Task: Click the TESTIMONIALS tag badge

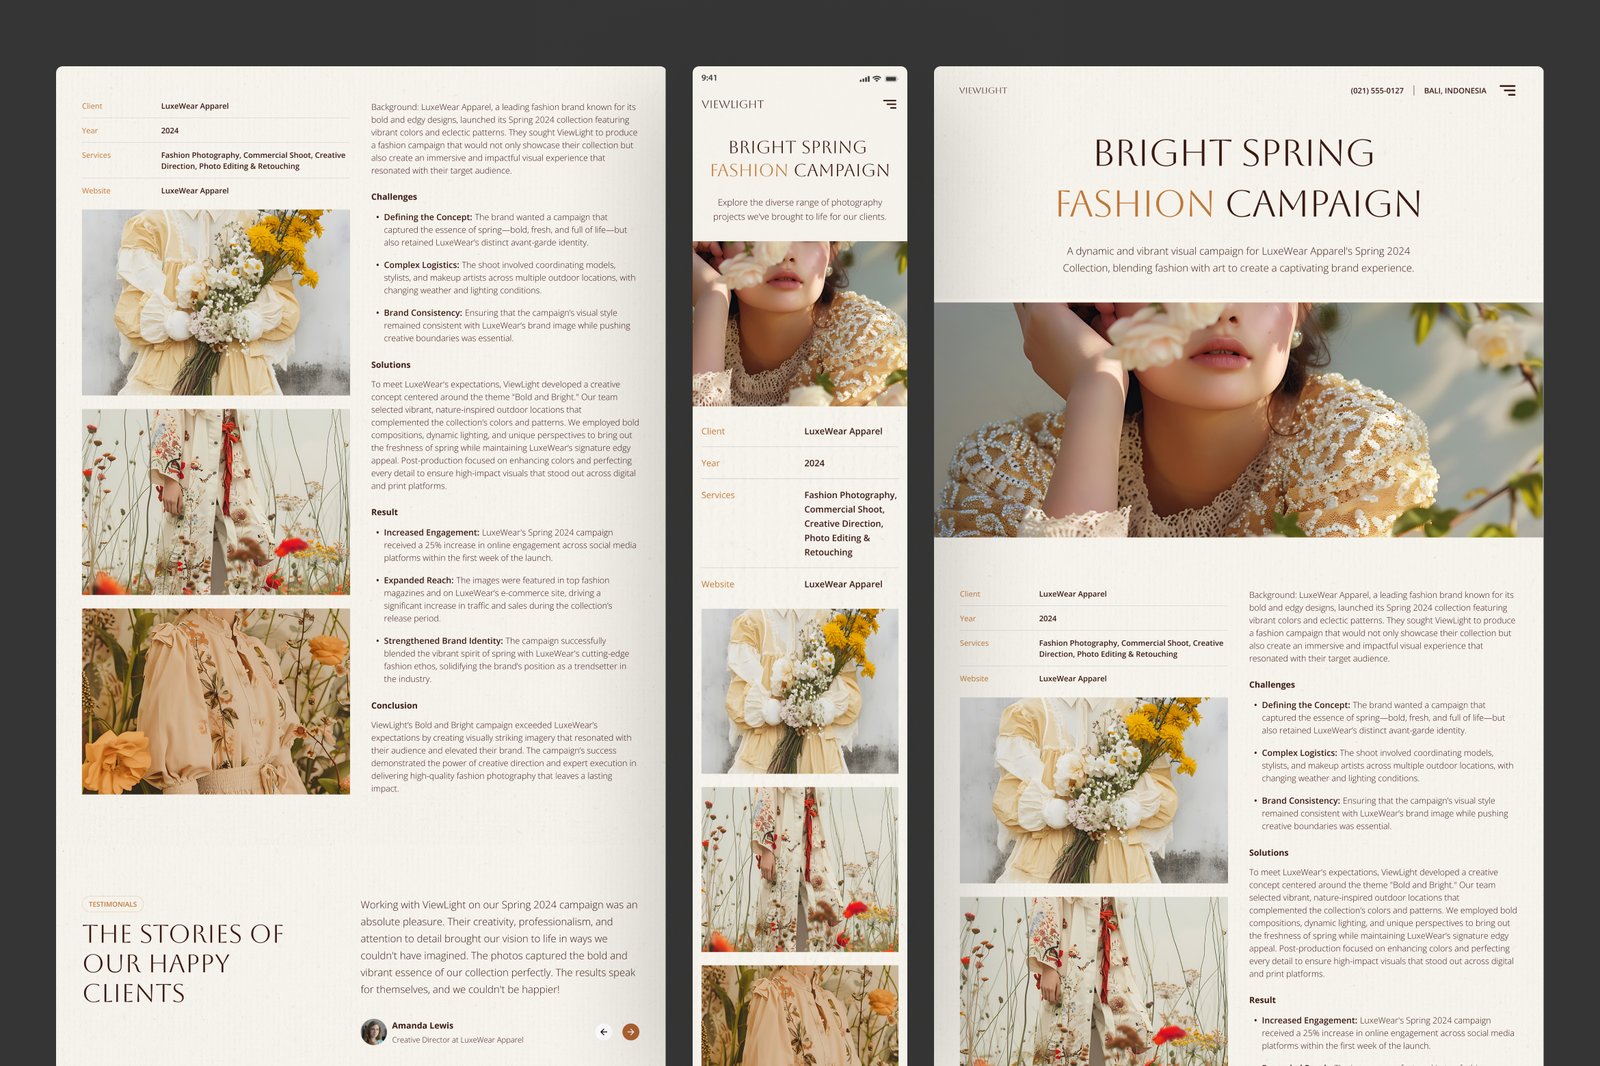Action: tap(113, 904)
